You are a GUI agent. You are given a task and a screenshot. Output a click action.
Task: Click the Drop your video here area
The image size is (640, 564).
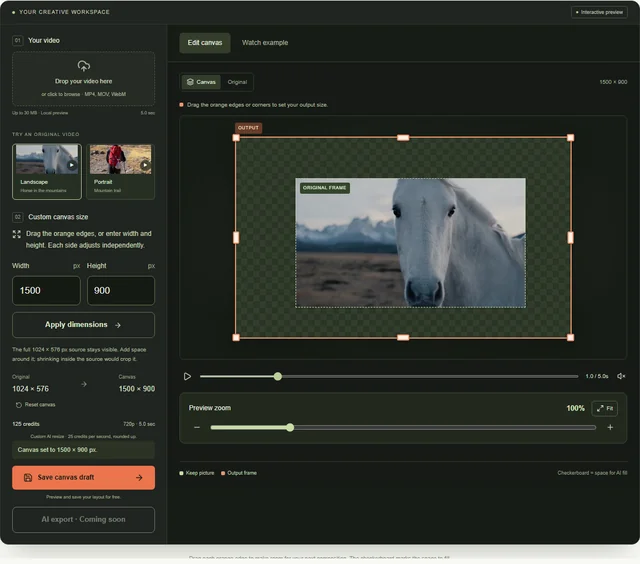(x=83, y=79)
